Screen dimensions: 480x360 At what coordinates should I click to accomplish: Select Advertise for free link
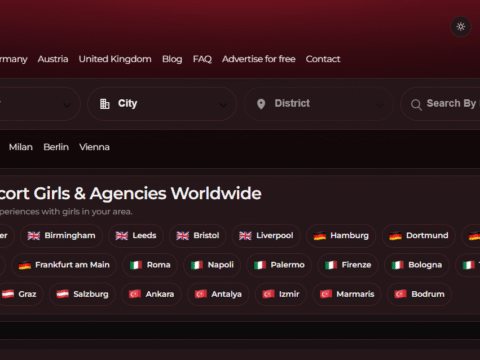259,59
